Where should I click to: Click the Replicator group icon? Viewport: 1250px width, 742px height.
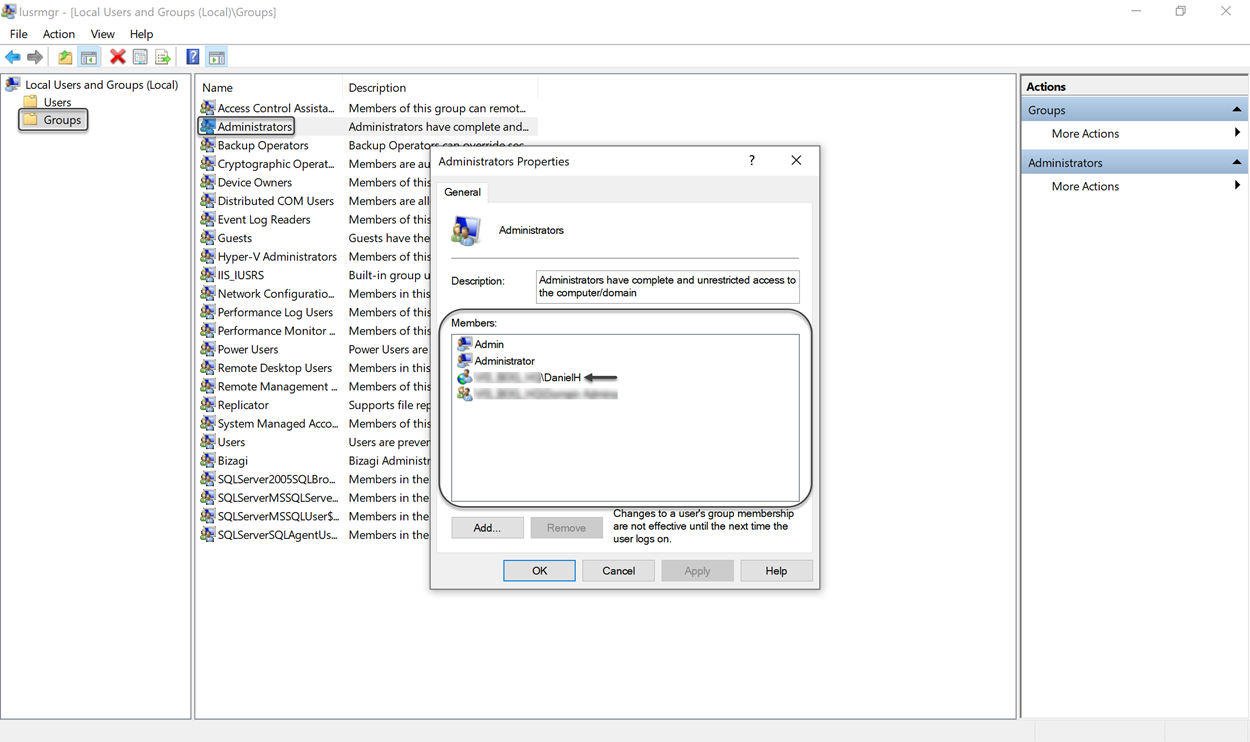pyautogui.click(x=207, y=405)
